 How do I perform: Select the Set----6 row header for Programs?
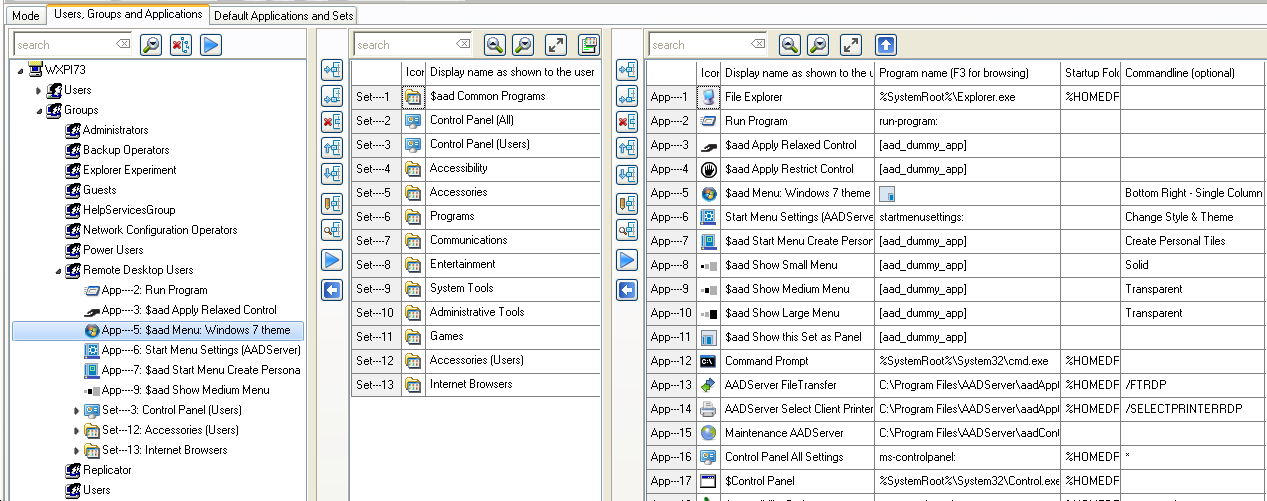[375, 217]
